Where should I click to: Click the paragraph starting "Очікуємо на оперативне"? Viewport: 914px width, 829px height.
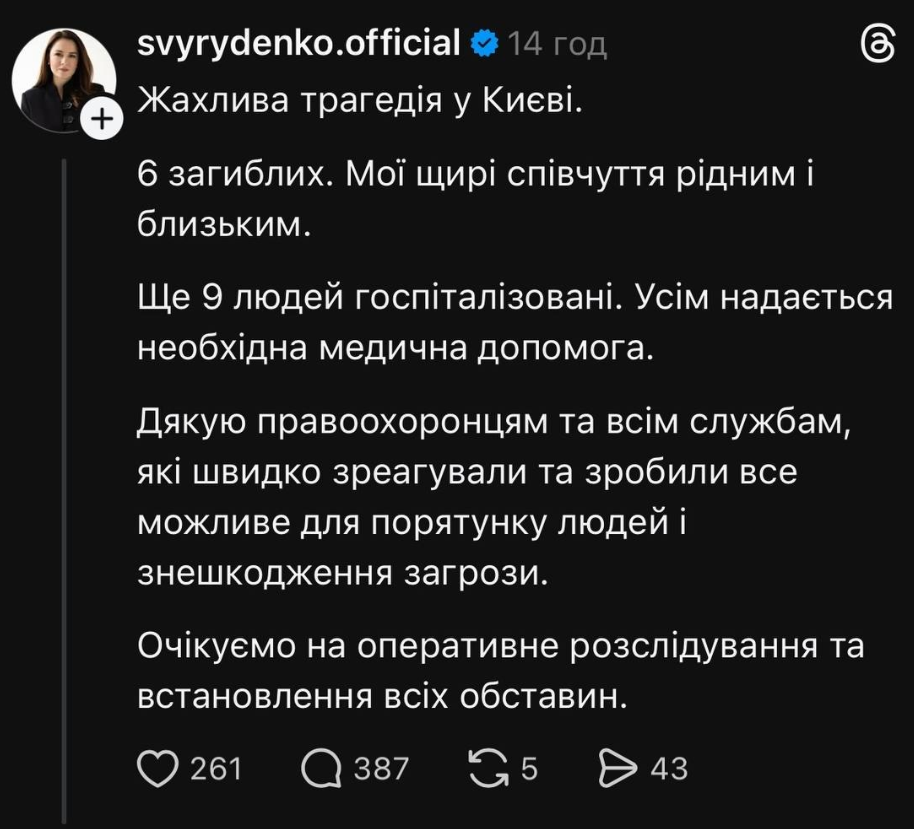tap(500, 671)
